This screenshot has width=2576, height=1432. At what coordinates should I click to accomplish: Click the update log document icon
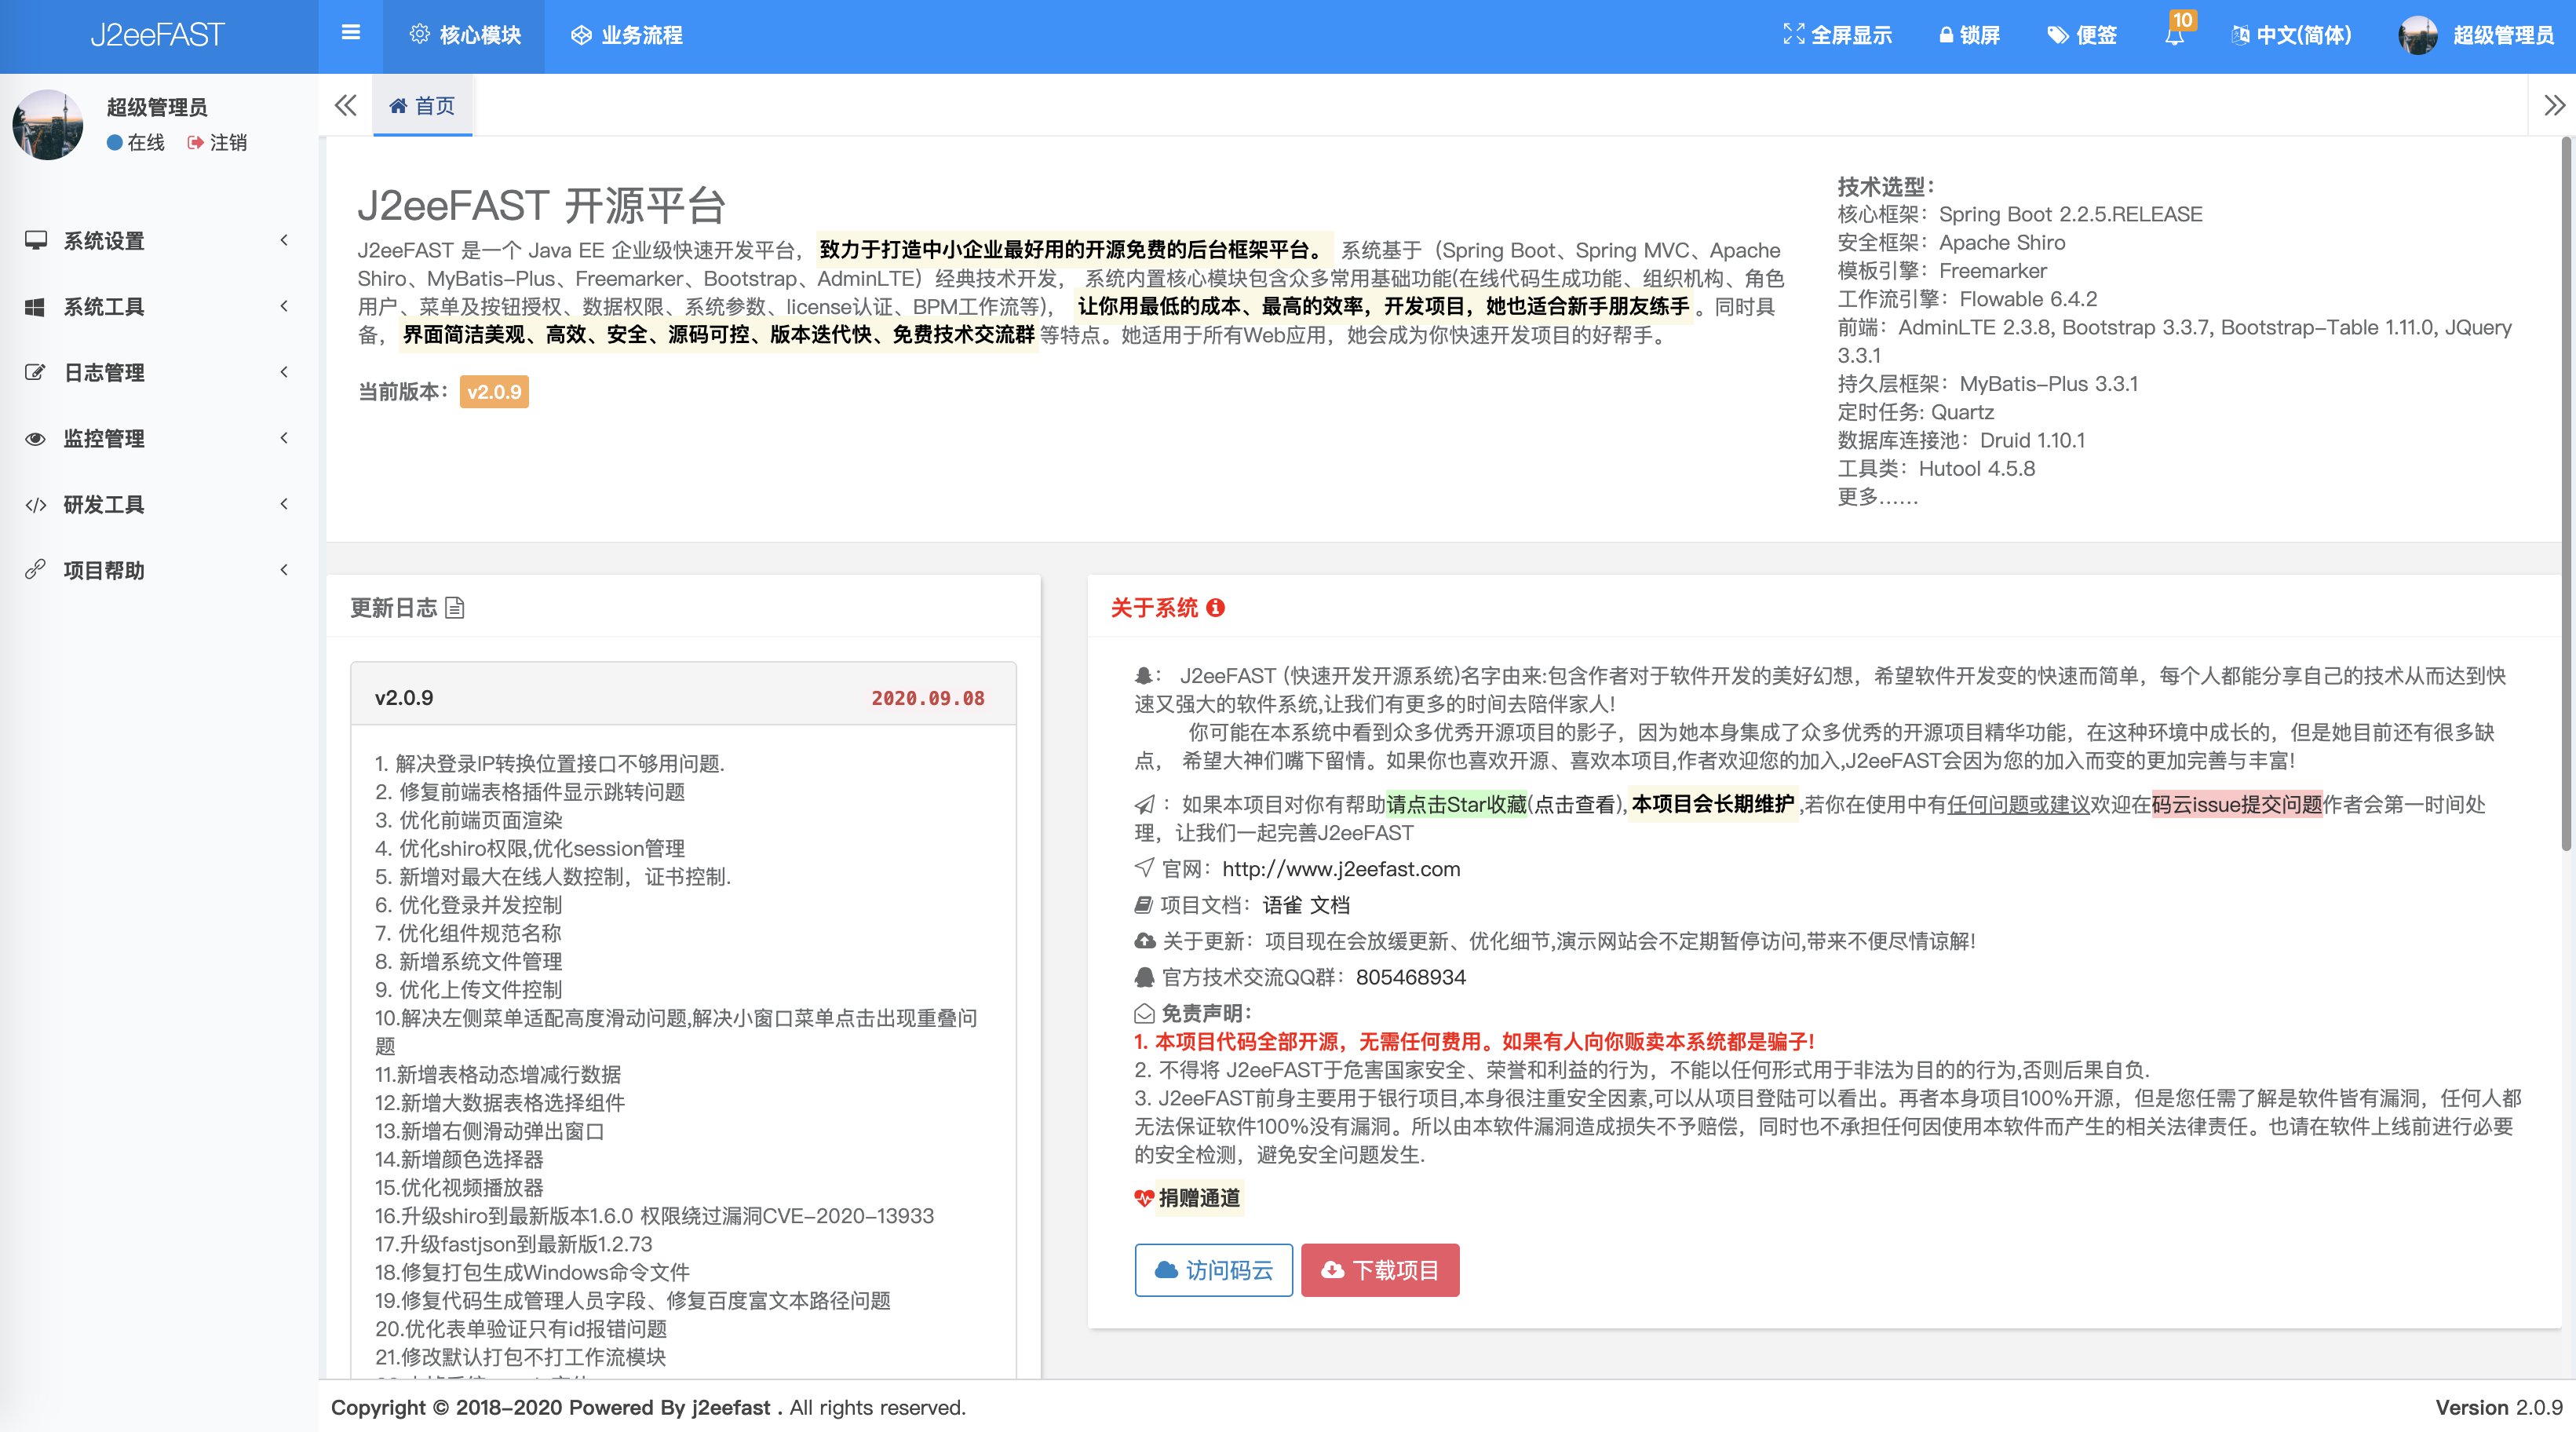coord(455,608)
